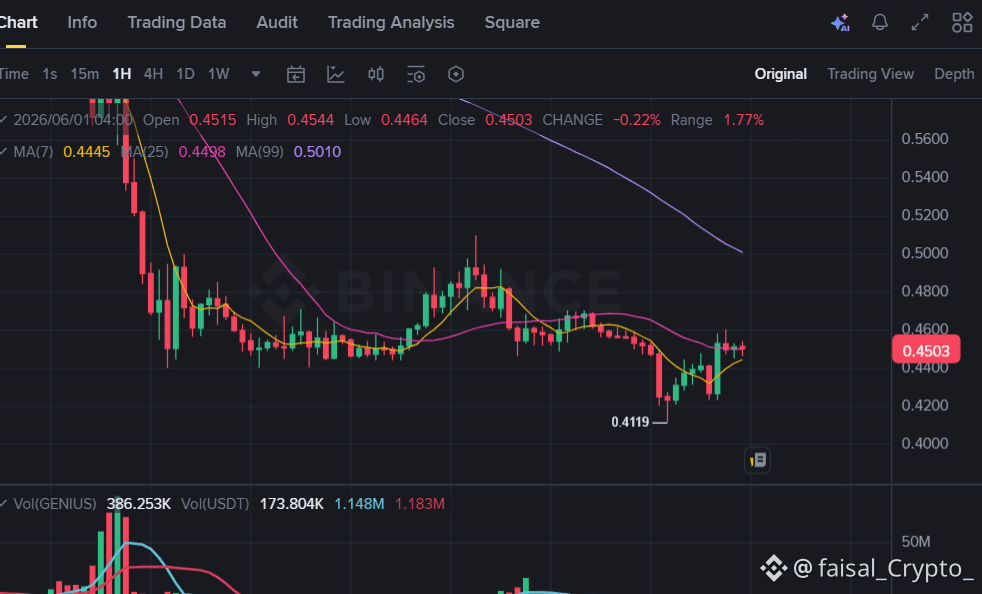This screenshot has height=594, width=982.
Task: Click the Range value 1.77%
Action: [743, 120]
